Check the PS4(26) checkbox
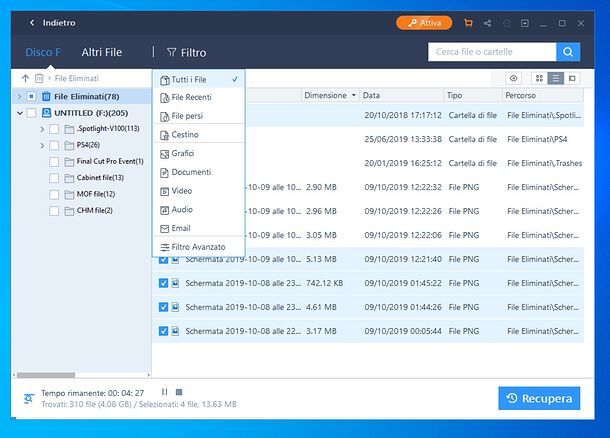The height and width of the screenshot is (438, 610). coord(54,145)
